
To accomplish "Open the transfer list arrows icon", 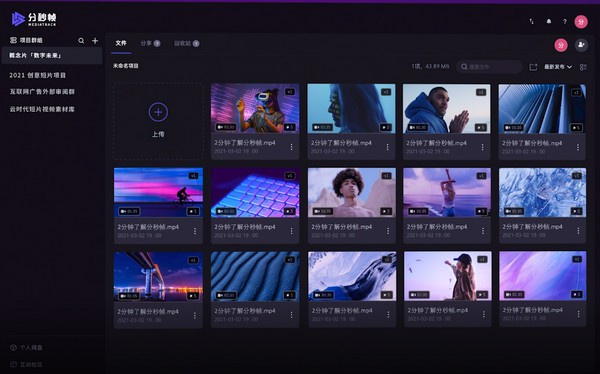I will (x=532, y=22).
